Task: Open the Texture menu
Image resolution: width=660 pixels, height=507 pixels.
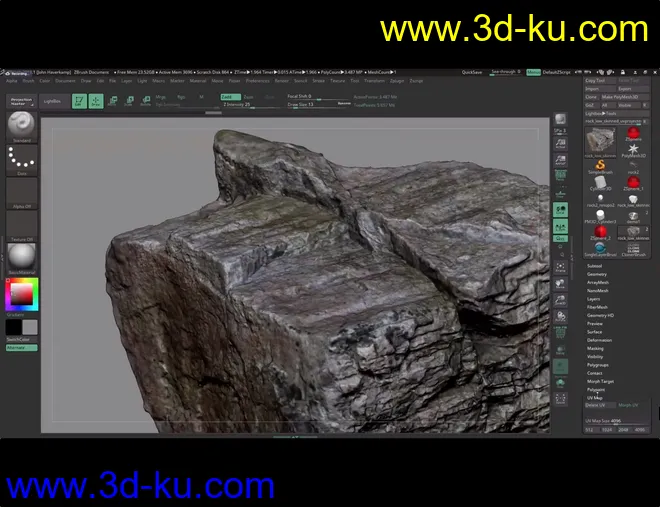Action: pos(338,81)
